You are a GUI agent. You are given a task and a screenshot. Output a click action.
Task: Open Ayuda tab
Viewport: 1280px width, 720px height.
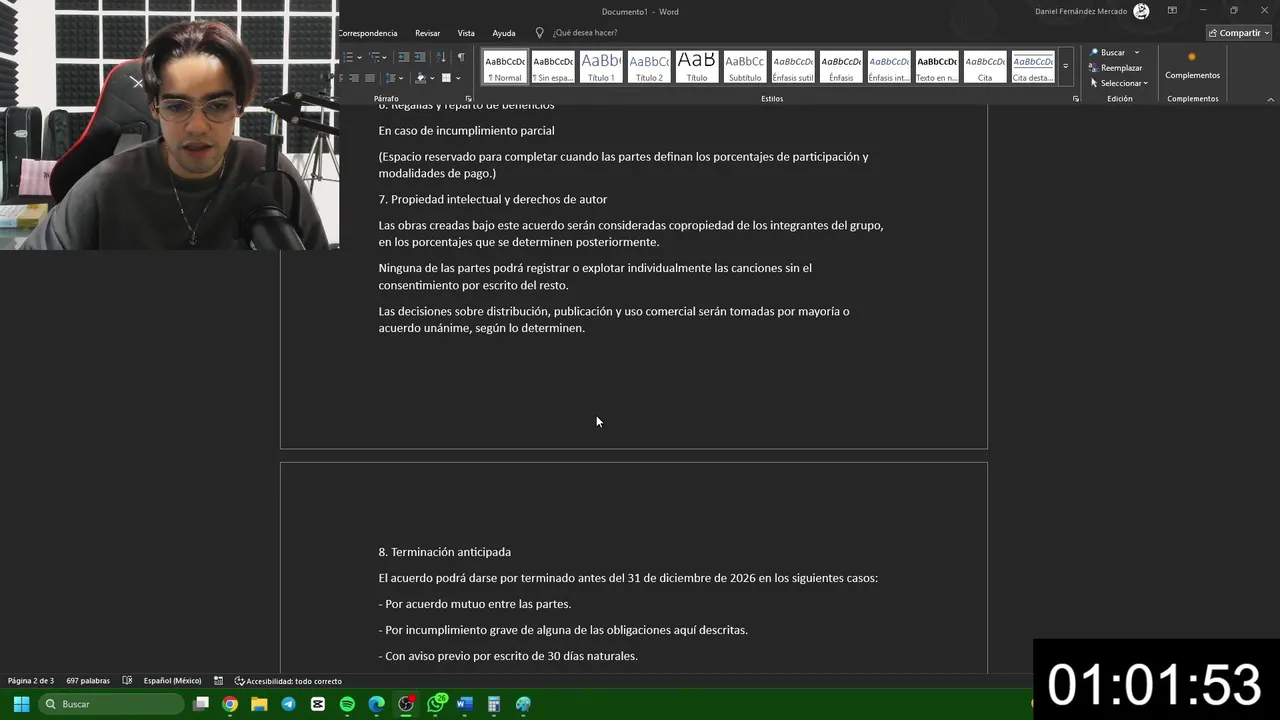[504, 33]
